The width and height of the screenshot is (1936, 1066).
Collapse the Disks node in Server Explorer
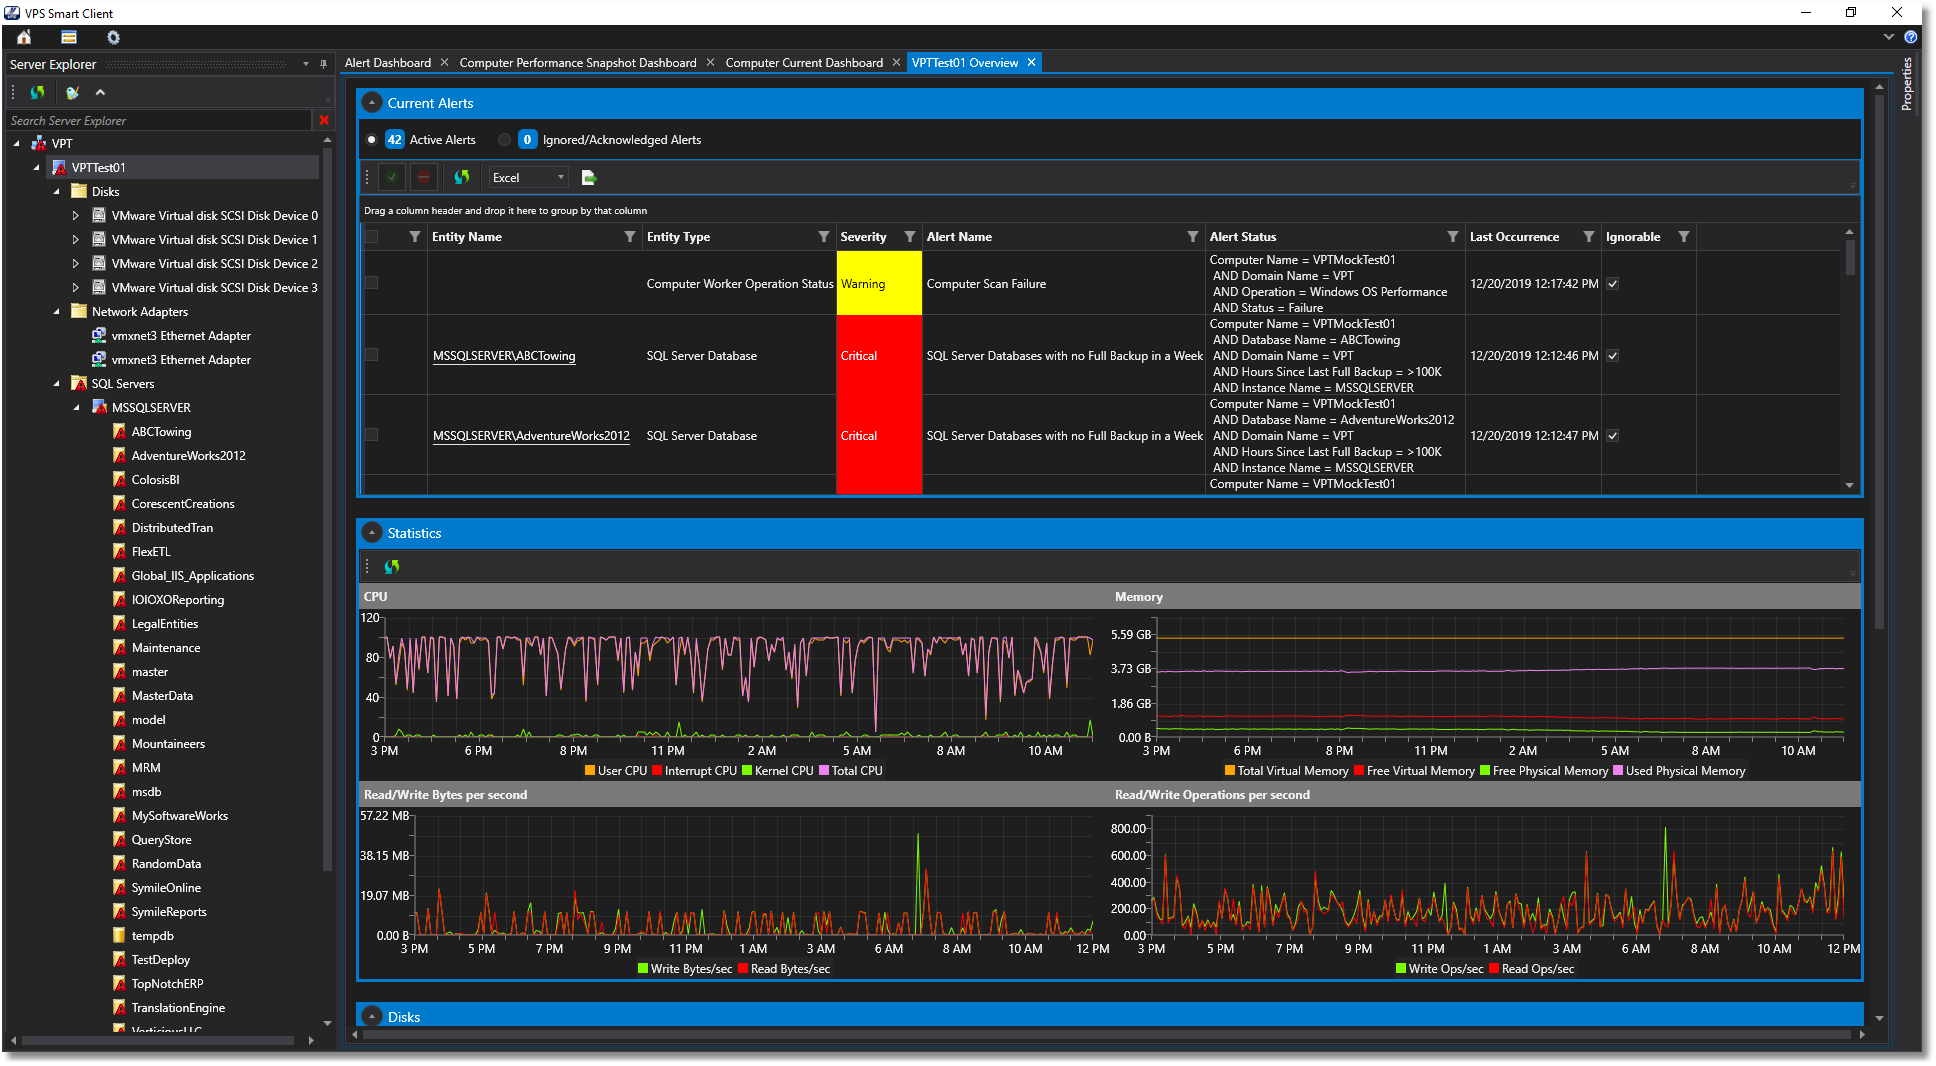57,191
